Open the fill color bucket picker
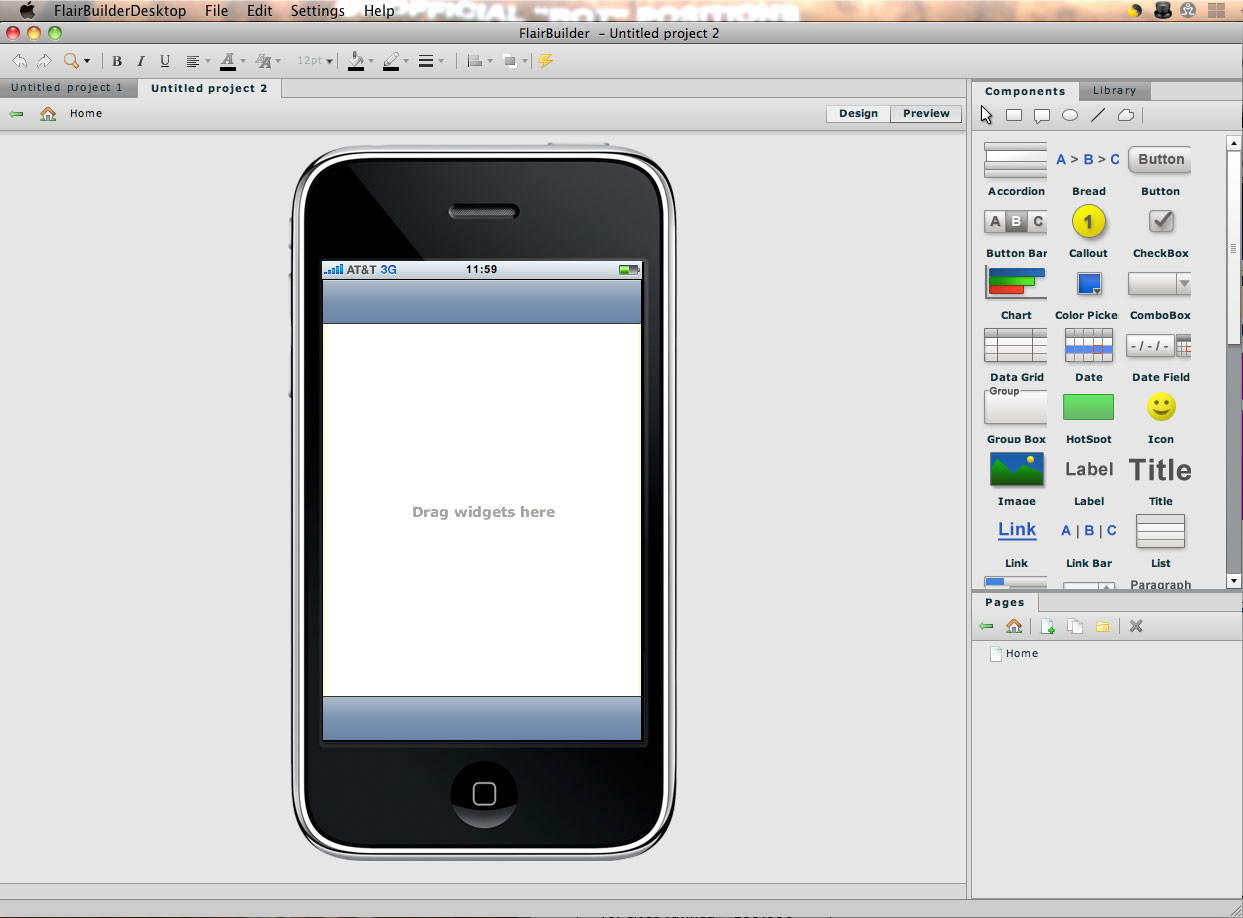This screenshot has width=1243, height=918. pyautogui.click(x=360, y=61)
